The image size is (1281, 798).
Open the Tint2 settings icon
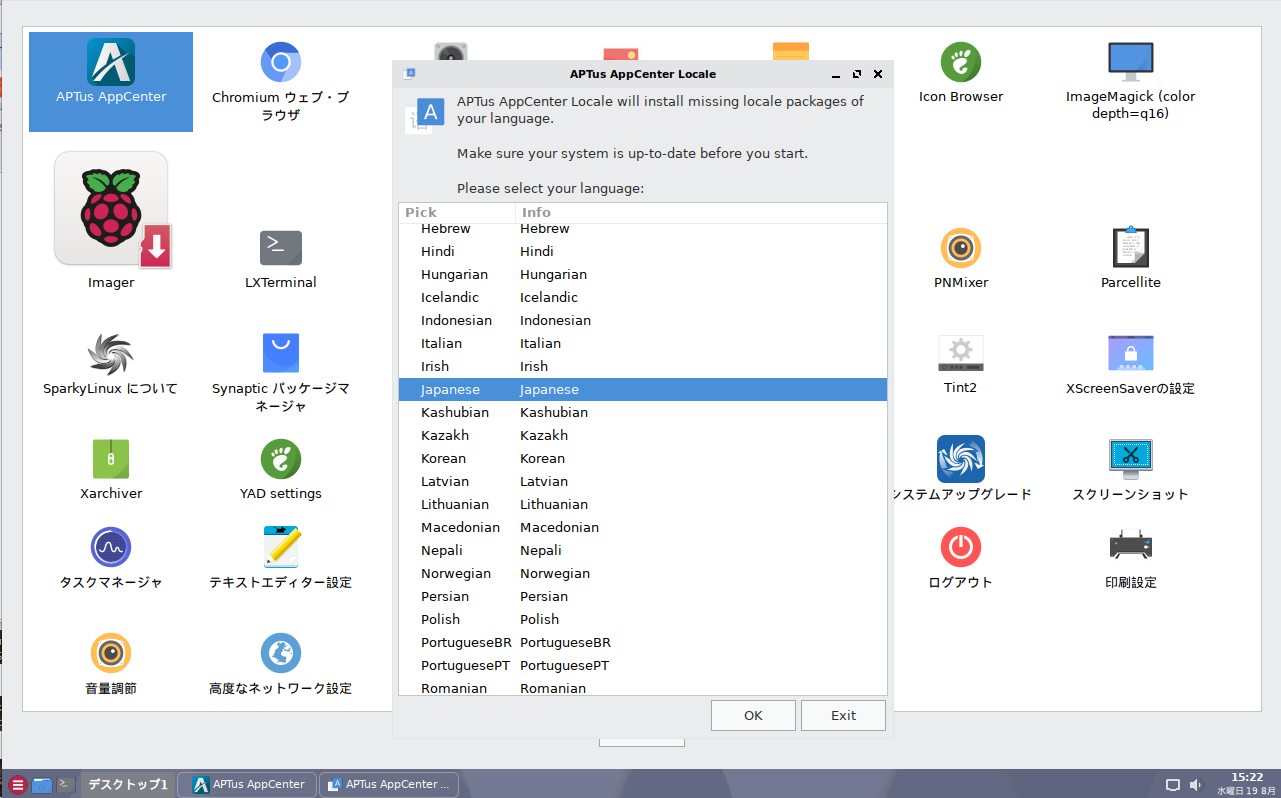coord(961,354)
